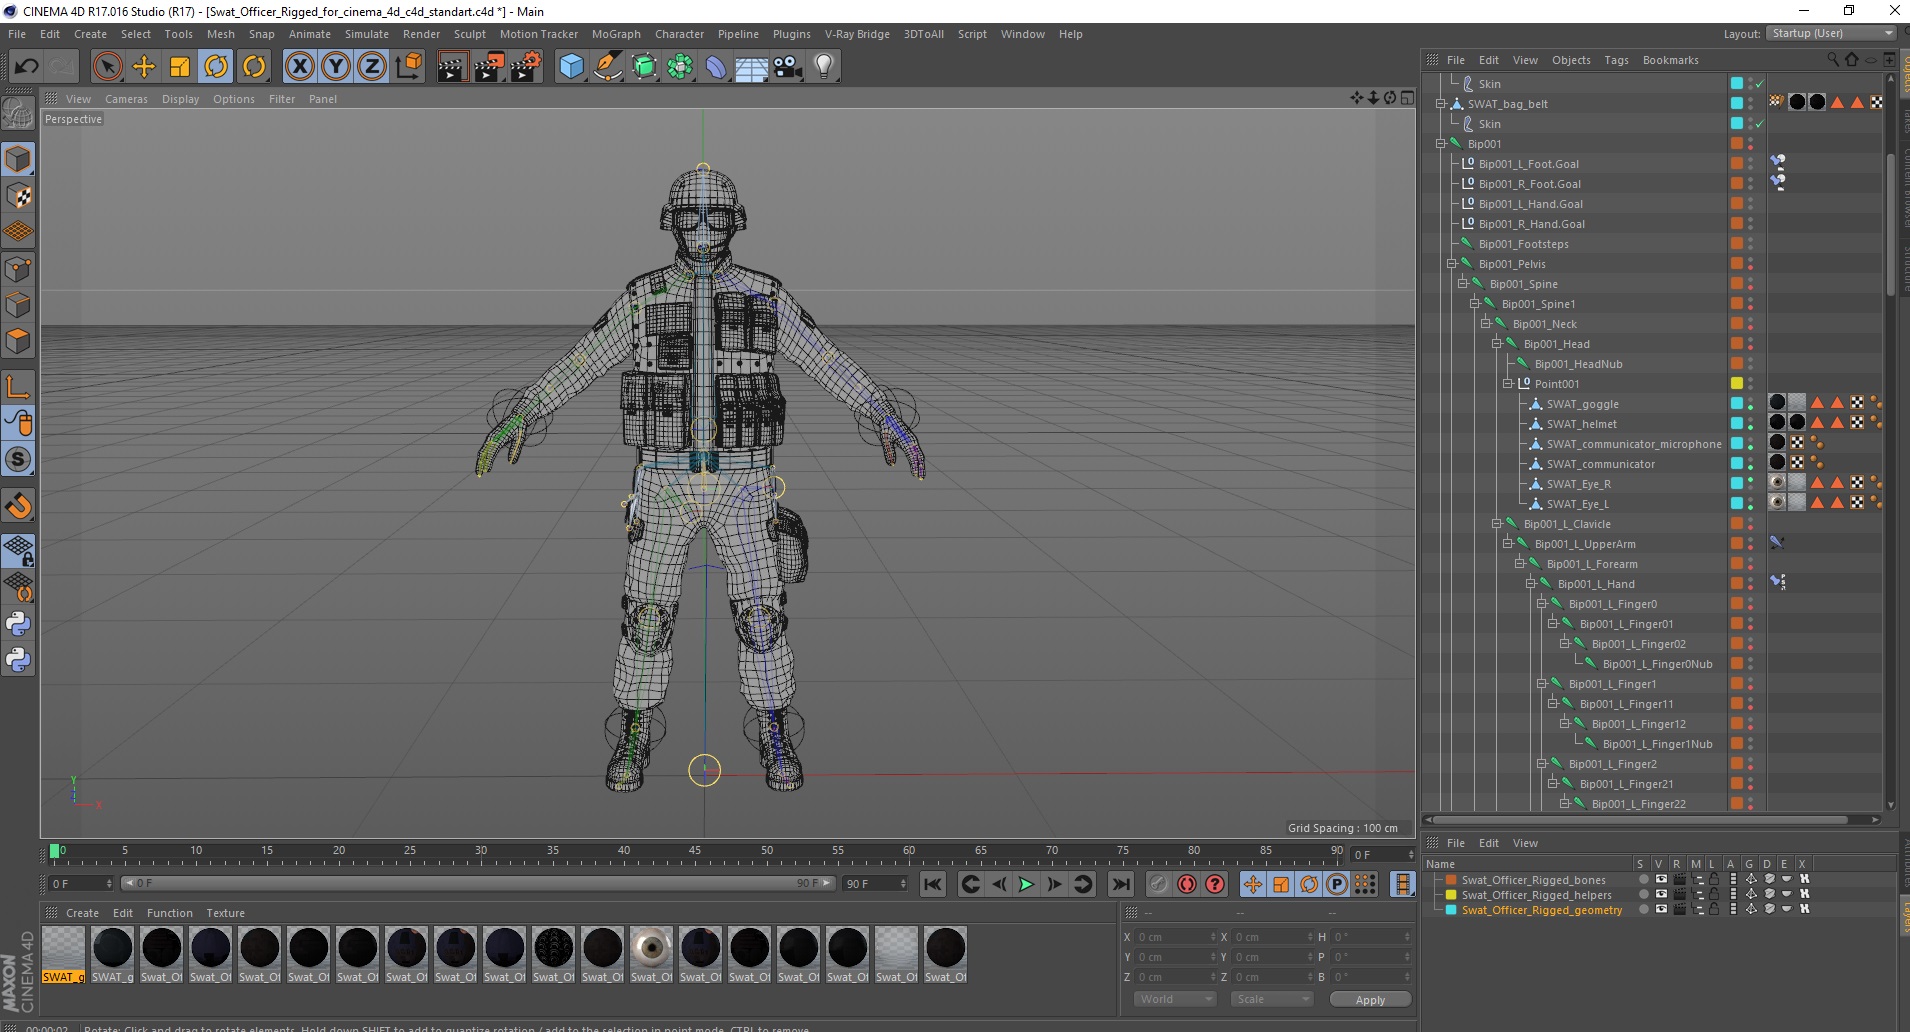
Task: Select the SWAT_communicator_microphone object
Action: coord(1633,444)
